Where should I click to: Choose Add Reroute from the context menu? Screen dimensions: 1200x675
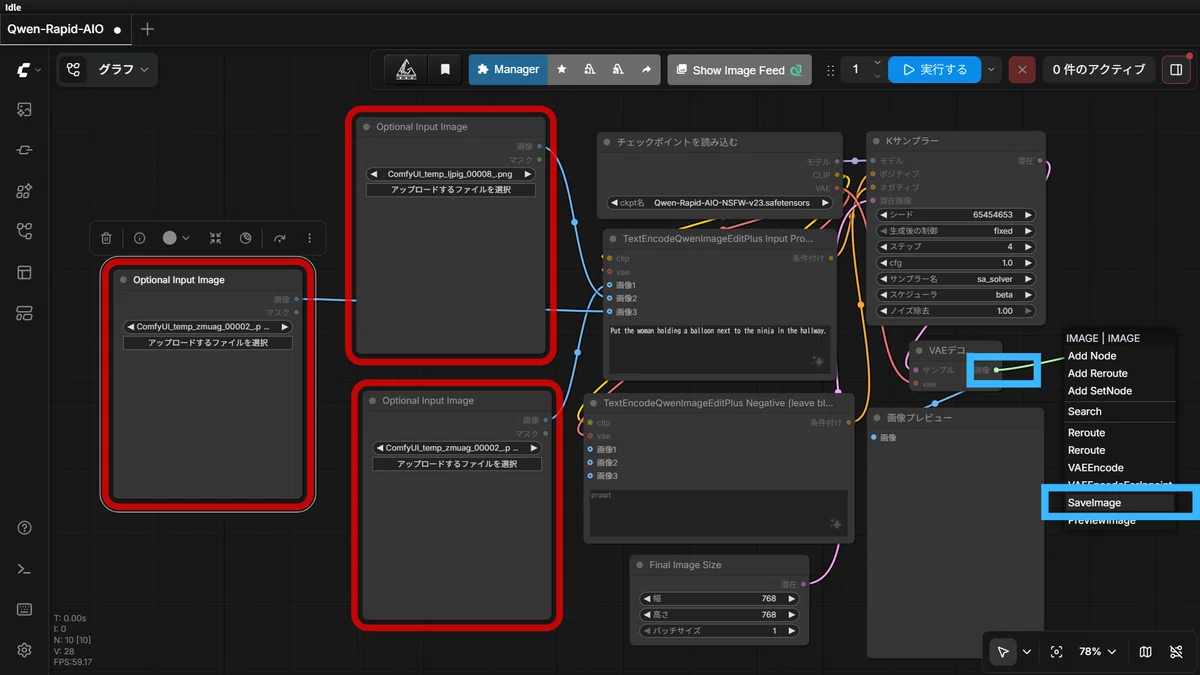click(x=1097, y=373)
